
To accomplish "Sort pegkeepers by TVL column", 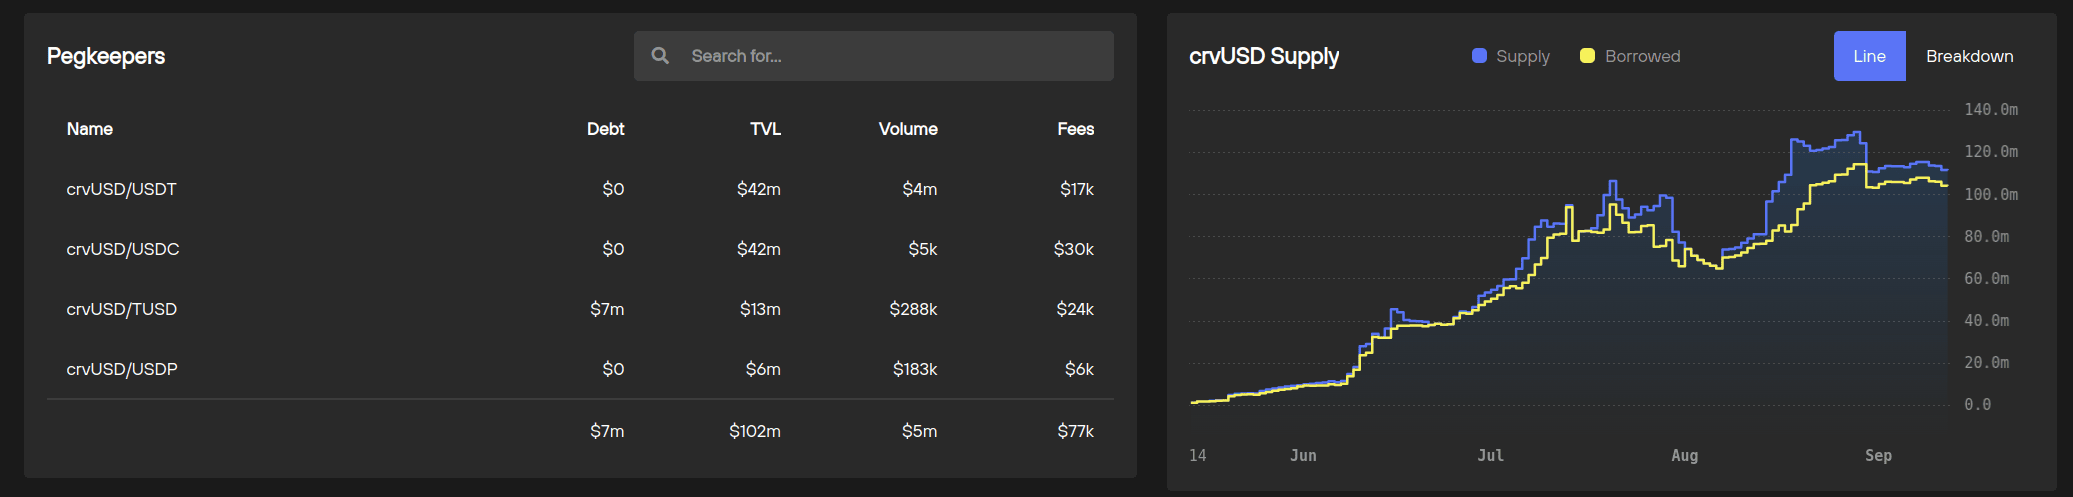I will tap(765, 129).
